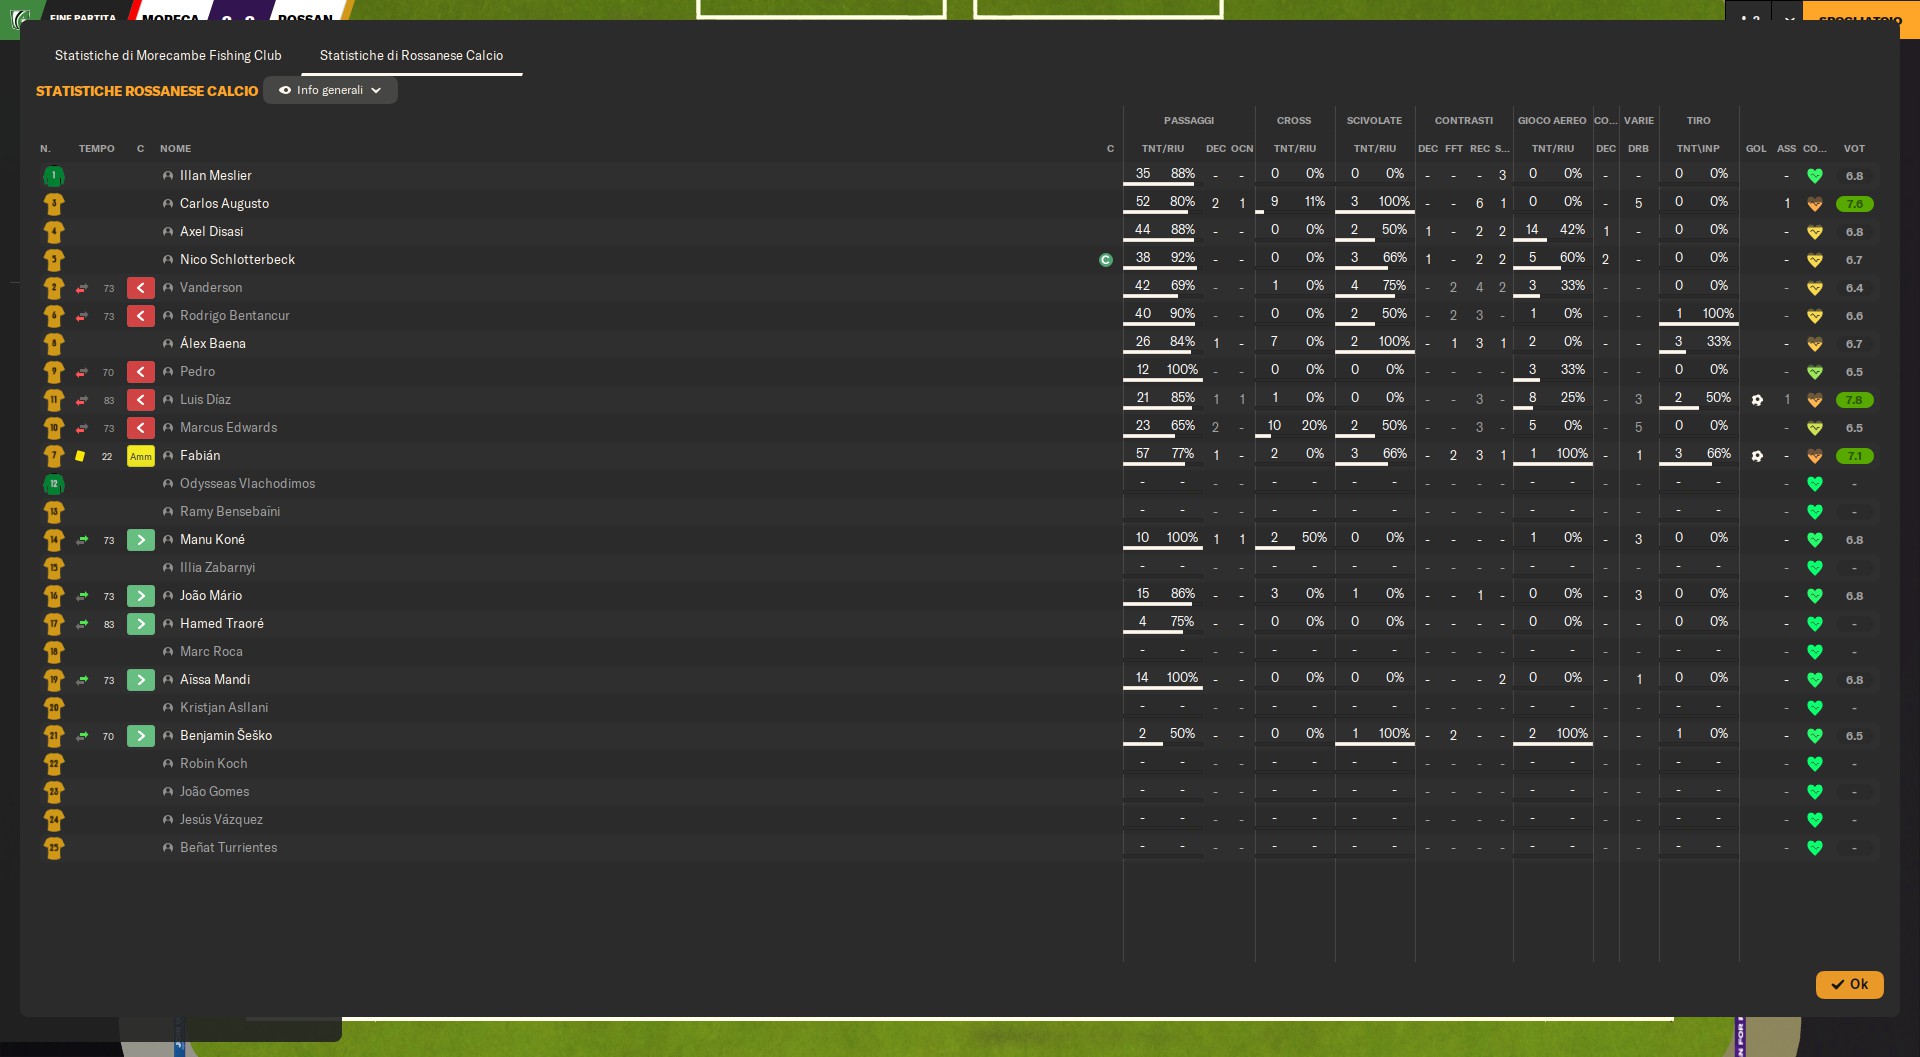The image size is (1920, 1057).
Task: Click the captain badge next to Nico Schlotterbeck
Action: 1105,260
